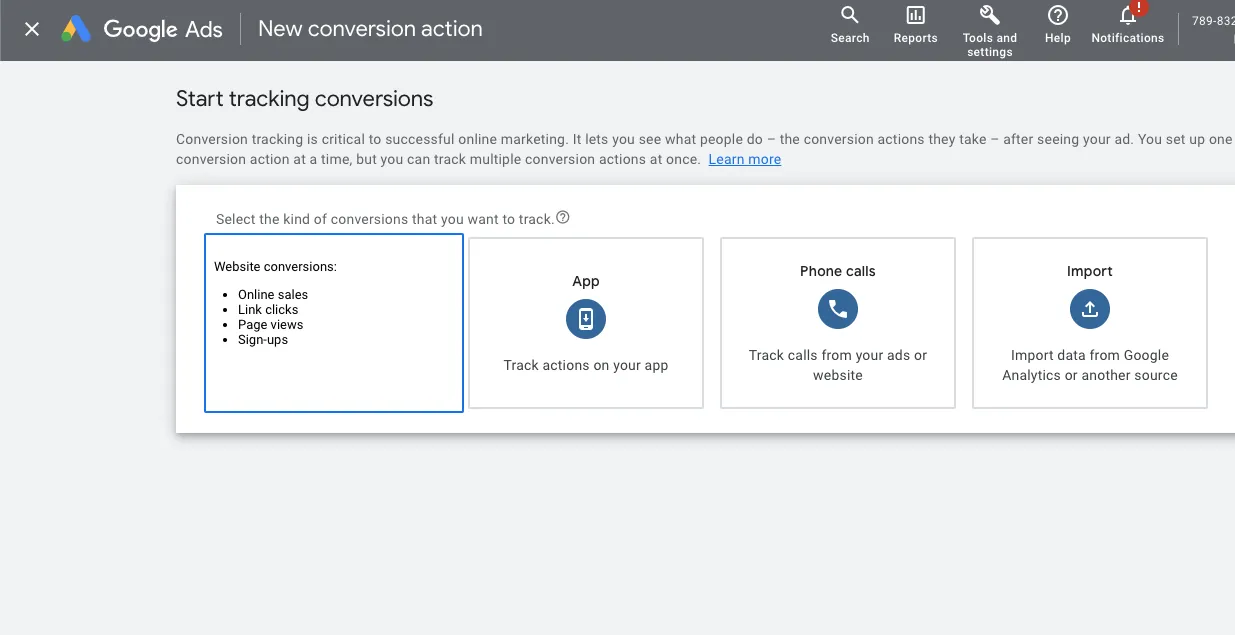
Task: Click the Online sales bullet item
Action: click(272, 294)
